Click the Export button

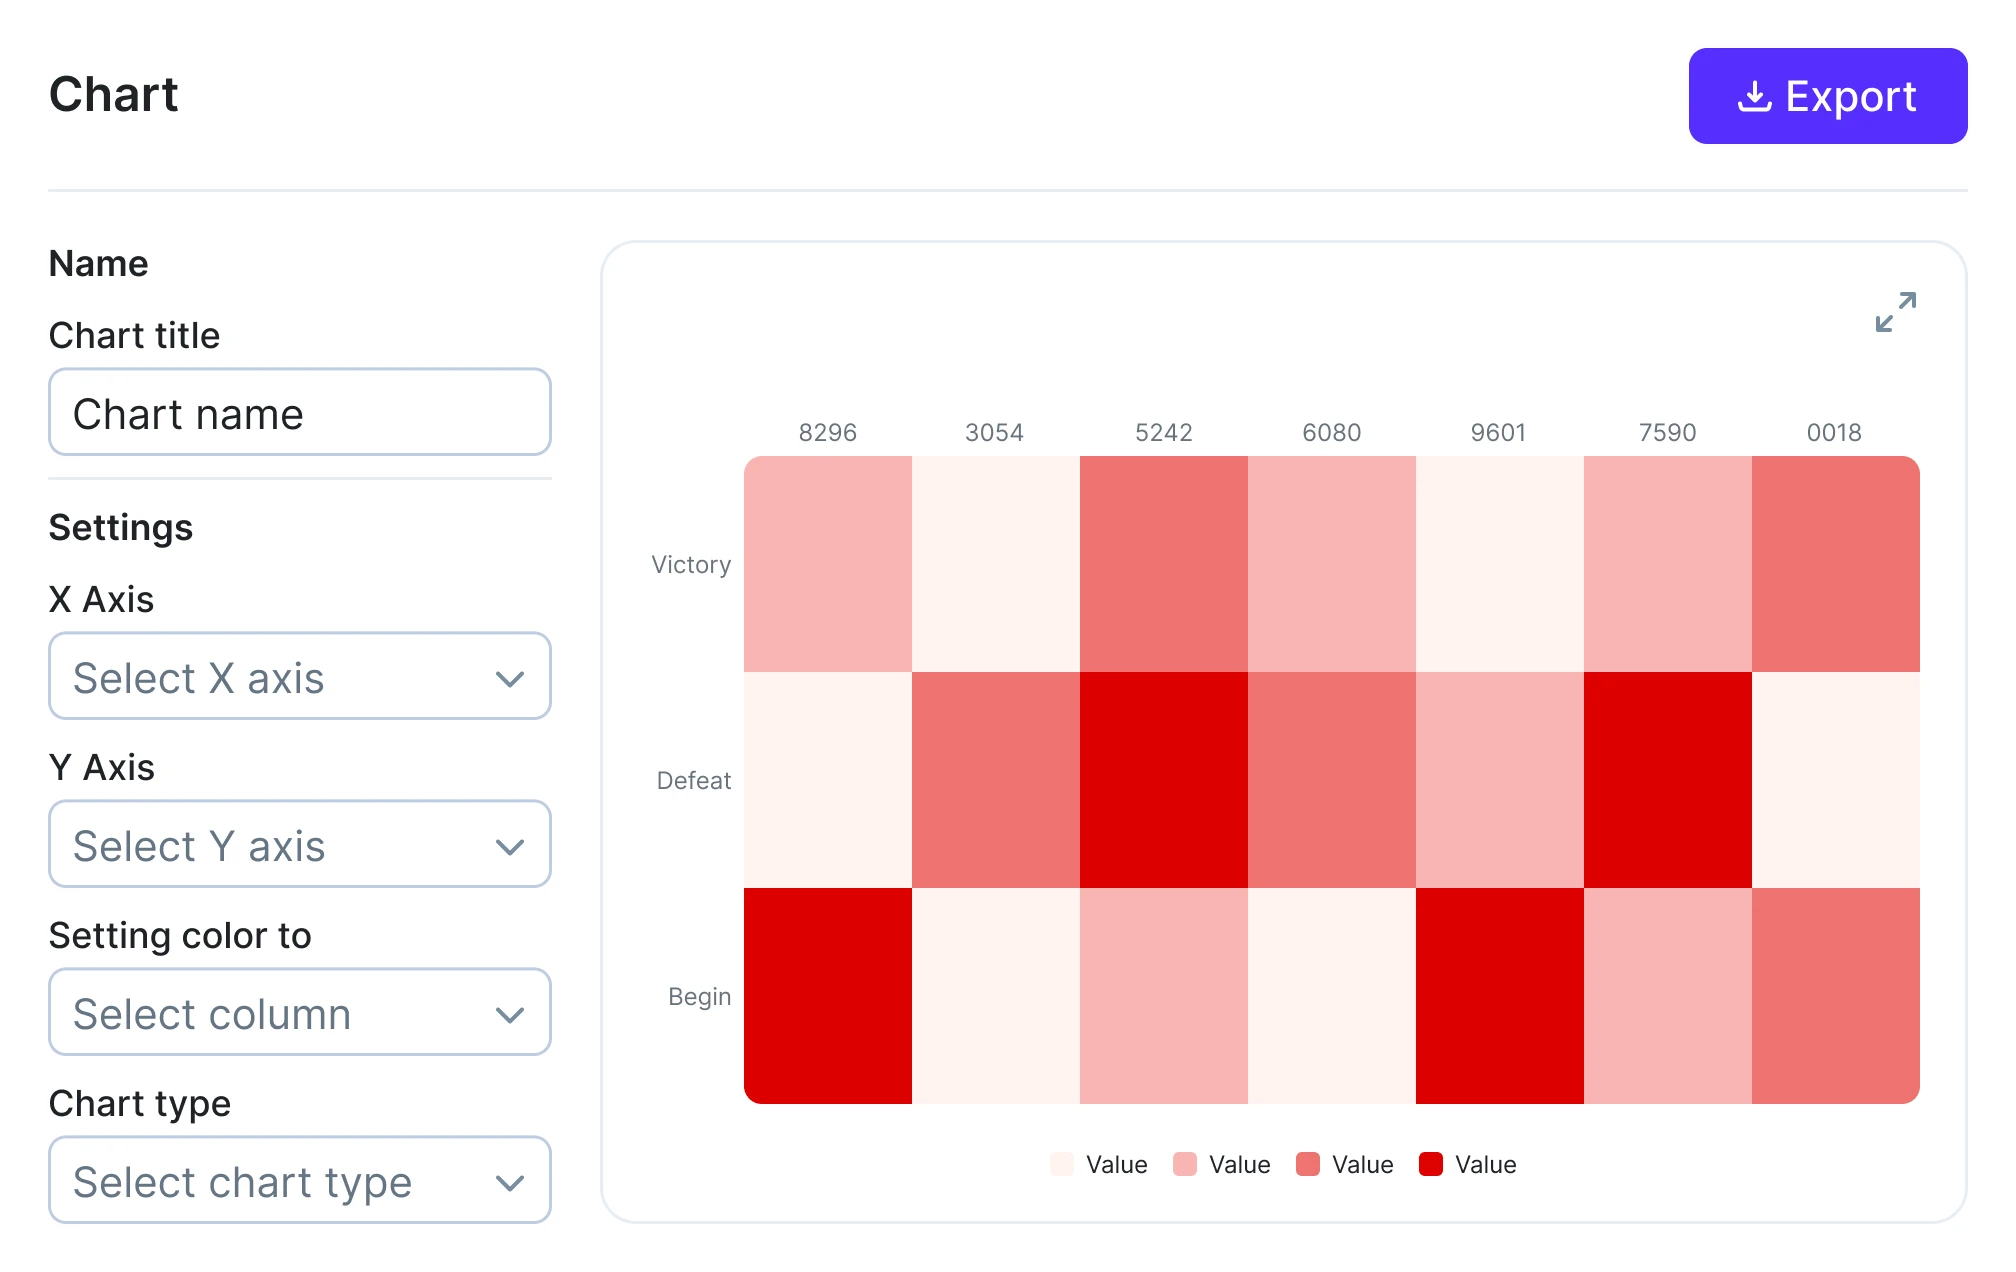[x=1828, y=95]
